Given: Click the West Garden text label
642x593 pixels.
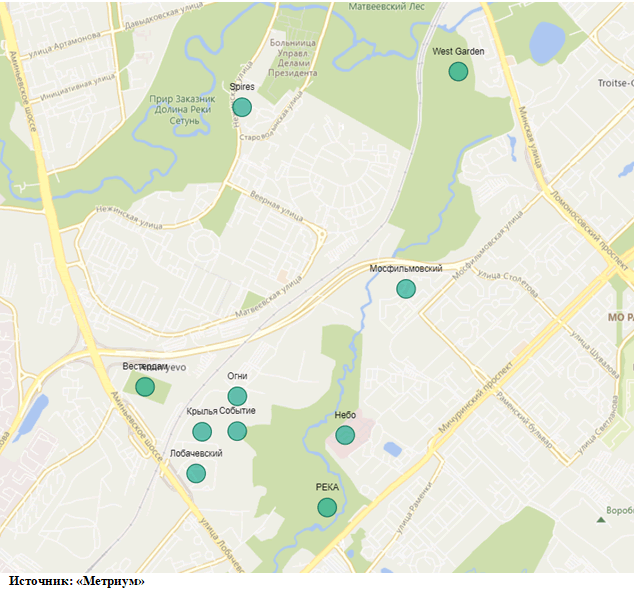Looking at the screenshot, I should pos(458,52).
